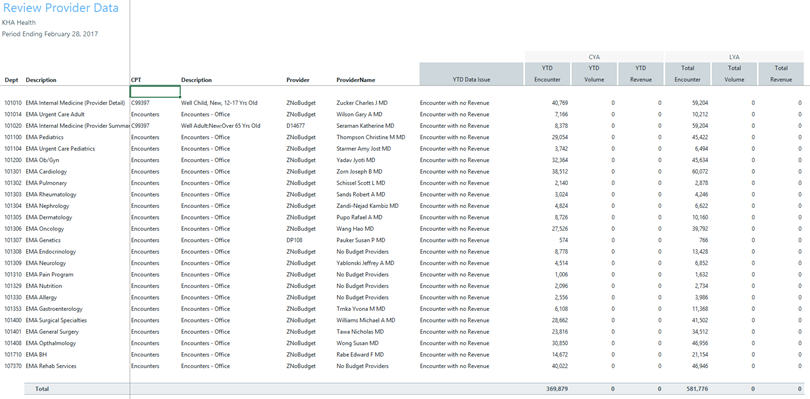Screen dimensions: 810x399
Task: Select EMA Nephrology description cell
Action: [48, 206]
